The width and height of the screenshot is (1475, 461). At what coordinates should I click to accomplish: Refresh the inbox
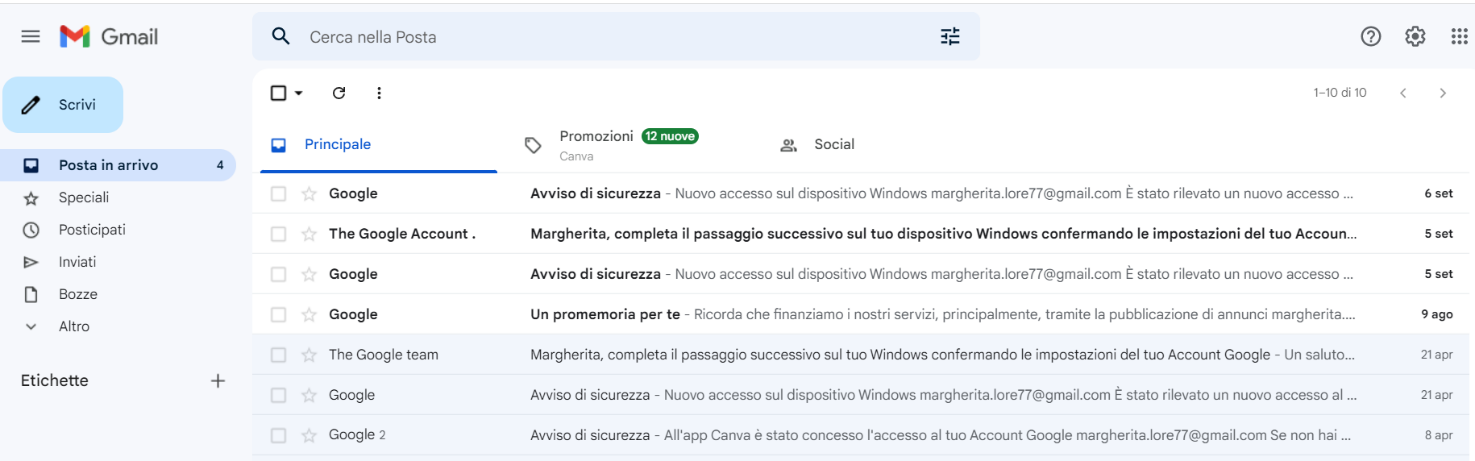click(x=339, y=93)
